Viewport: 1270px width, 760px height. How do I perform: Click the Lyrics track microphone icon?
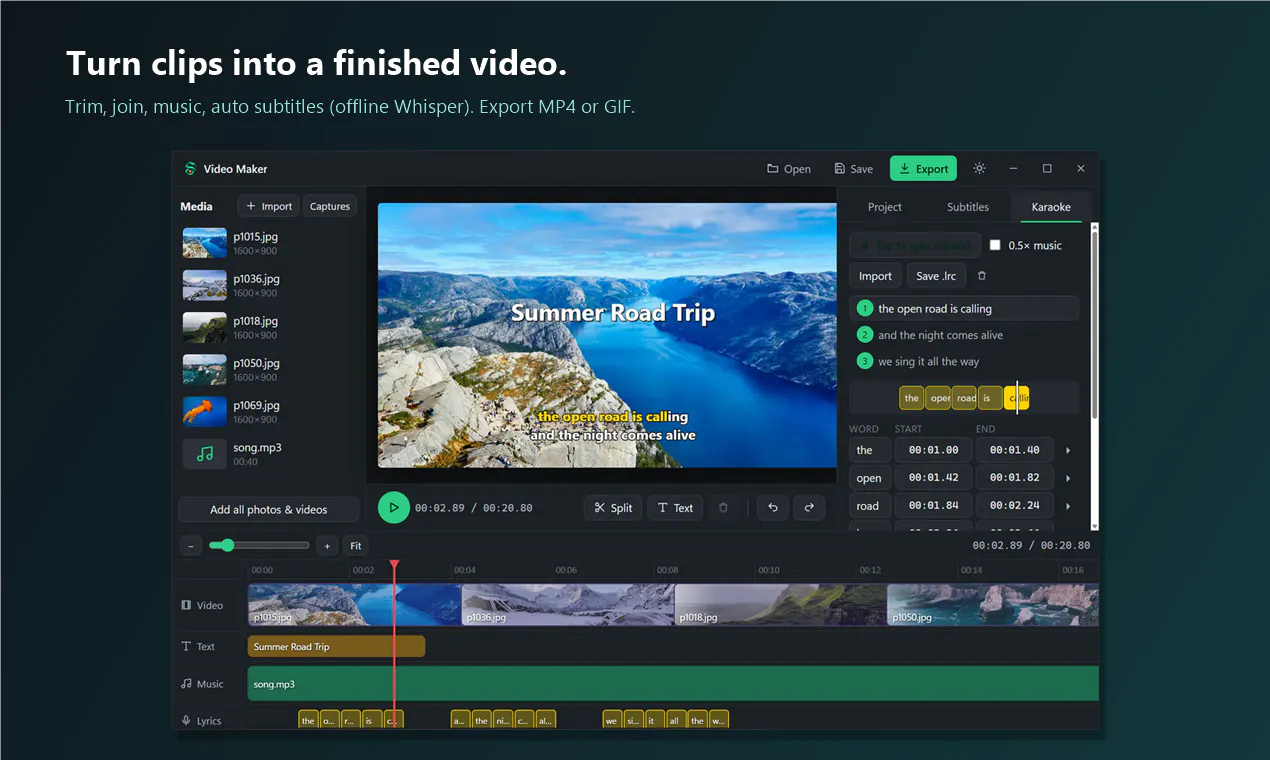186,721
